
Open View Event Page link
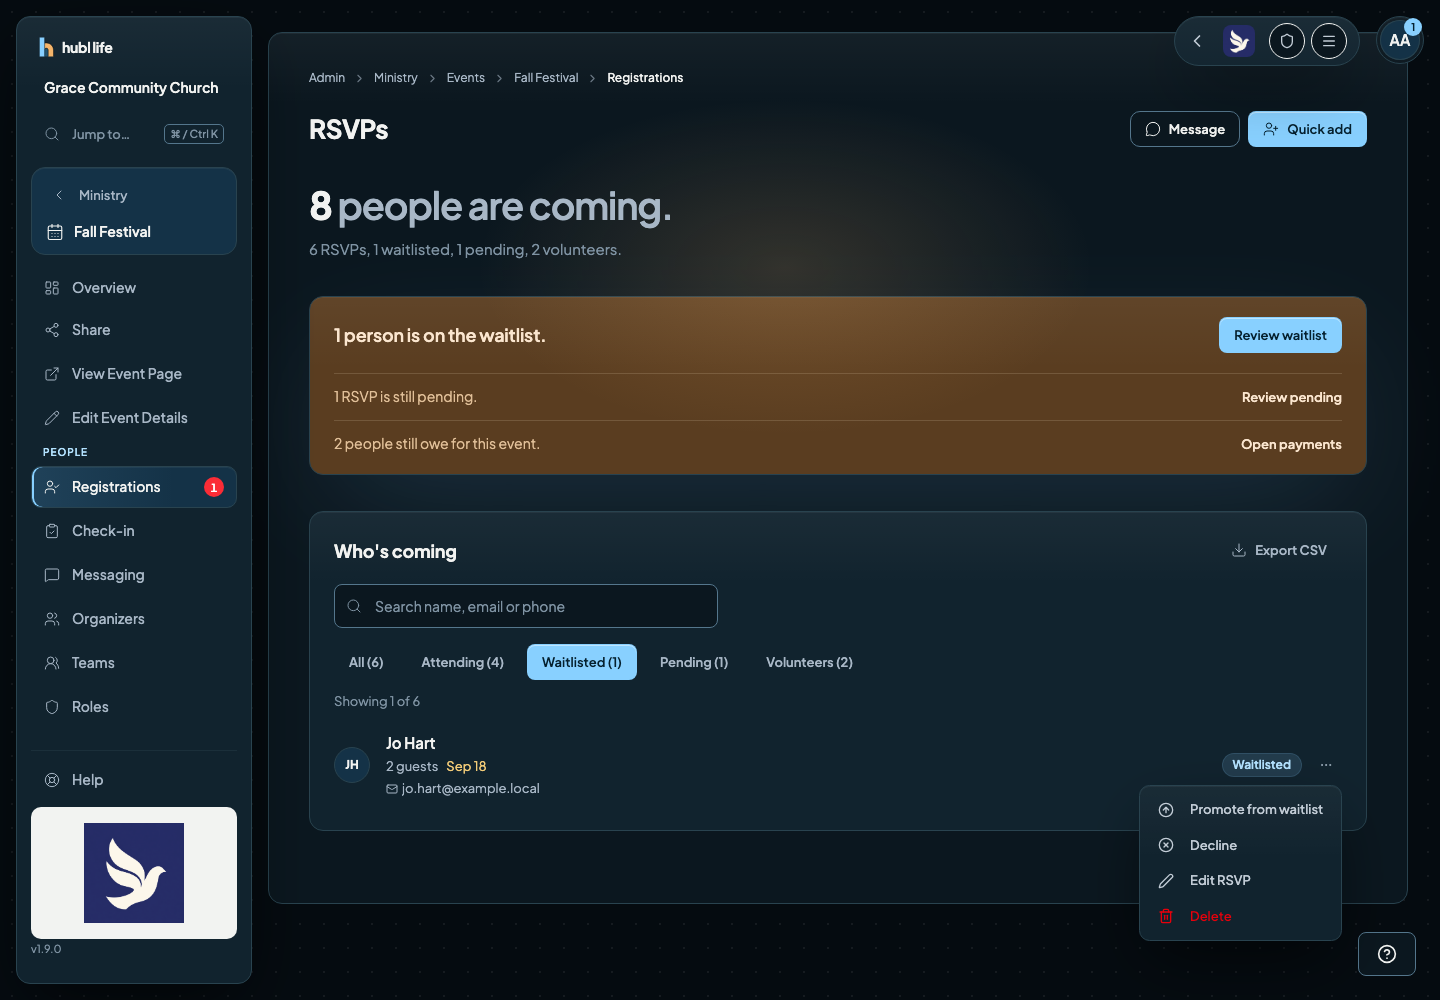pyautogui.click(x=134, y=374)
